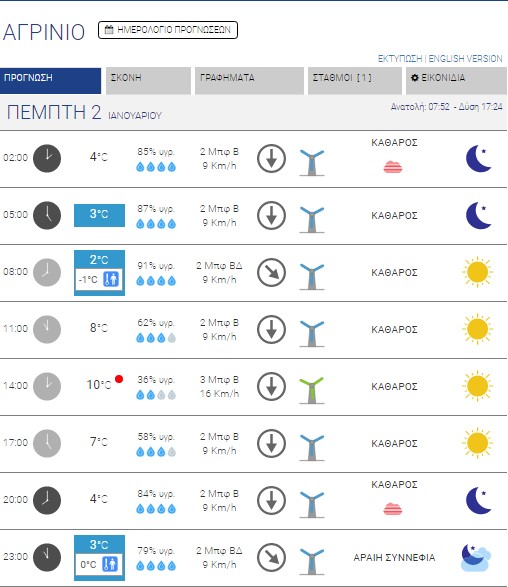Click the clock icon for 11:00
The image size is (508, 587).
(x=47, y=329)
